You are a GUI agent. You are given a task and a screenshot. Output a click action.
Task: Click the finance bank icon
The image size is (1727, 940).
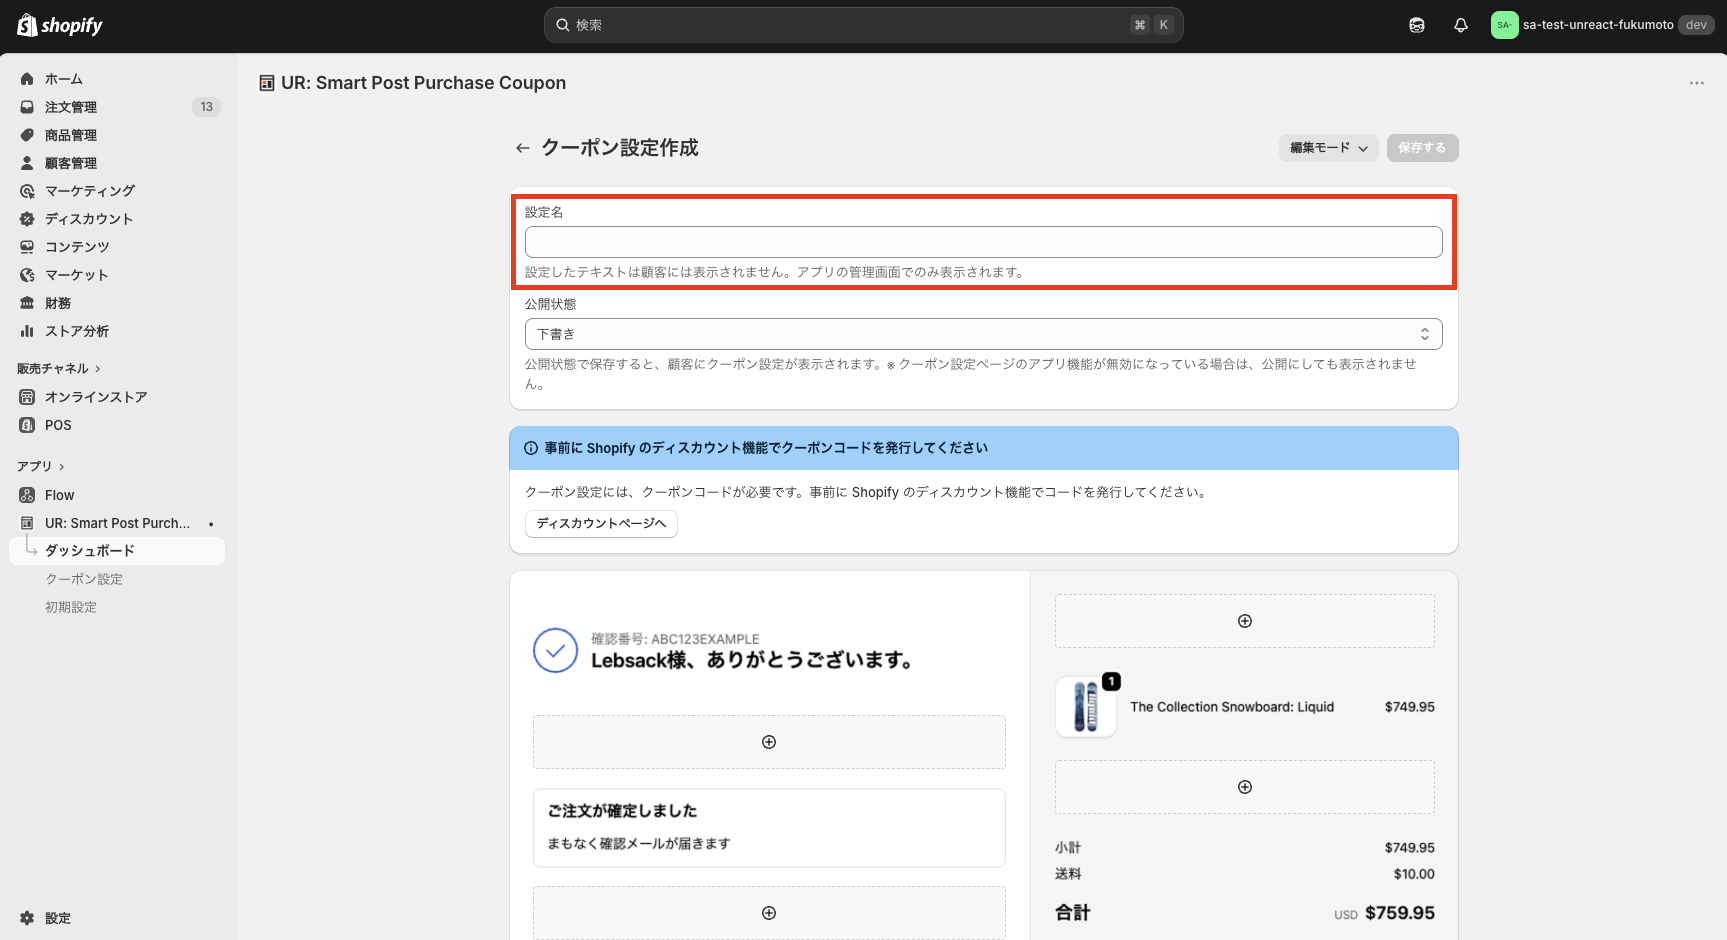tap(27, 303)
